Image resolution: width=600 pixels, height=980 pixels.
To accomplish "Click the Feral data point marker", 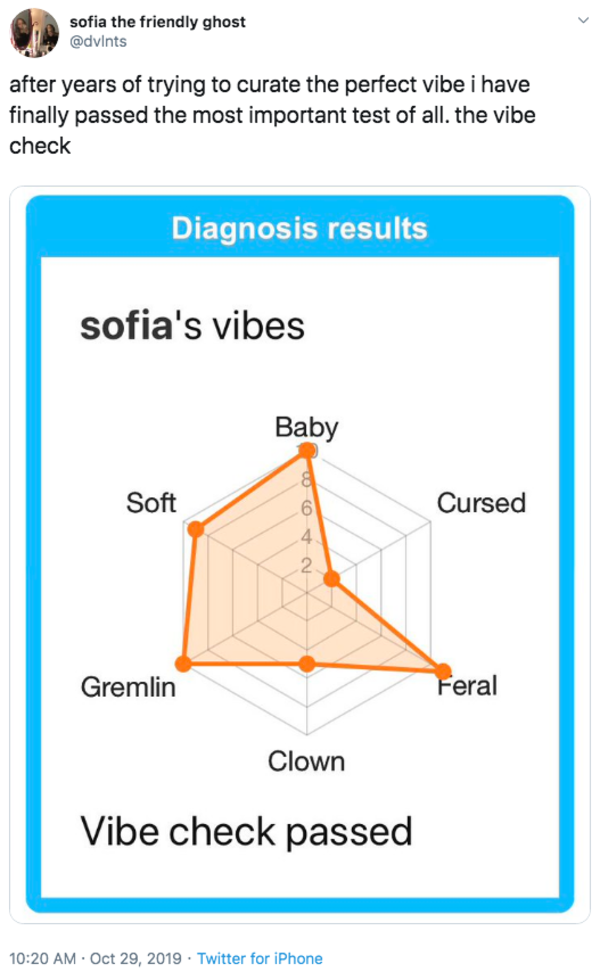I will 442,671.
